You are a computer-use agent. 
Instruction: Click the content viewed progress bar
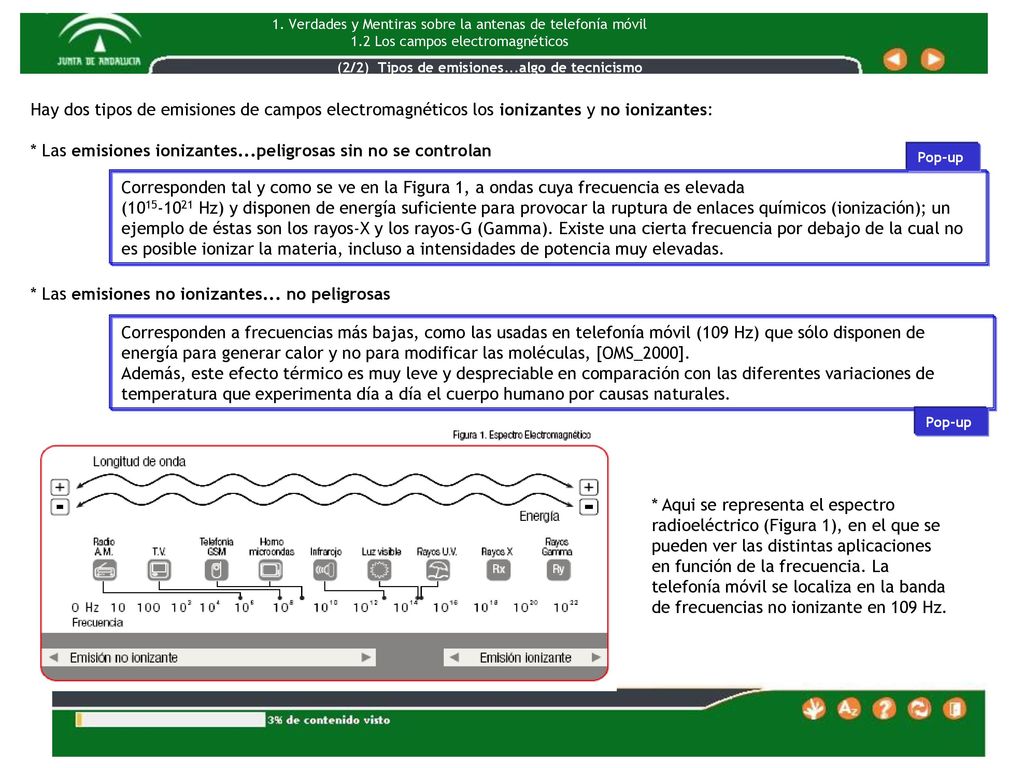tap(170, 720)
